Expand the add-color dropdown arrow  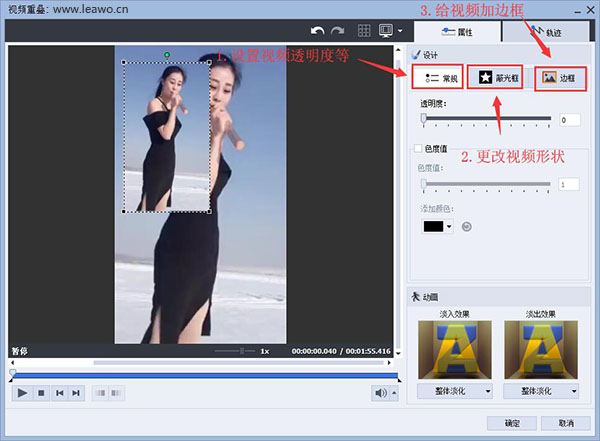(449, 226)
